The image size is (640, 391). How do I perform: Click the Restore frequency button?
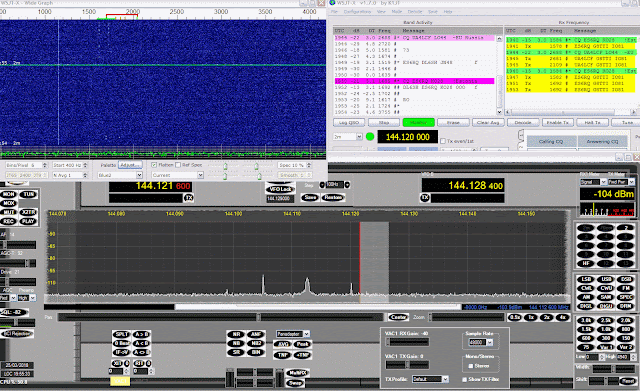333,198
